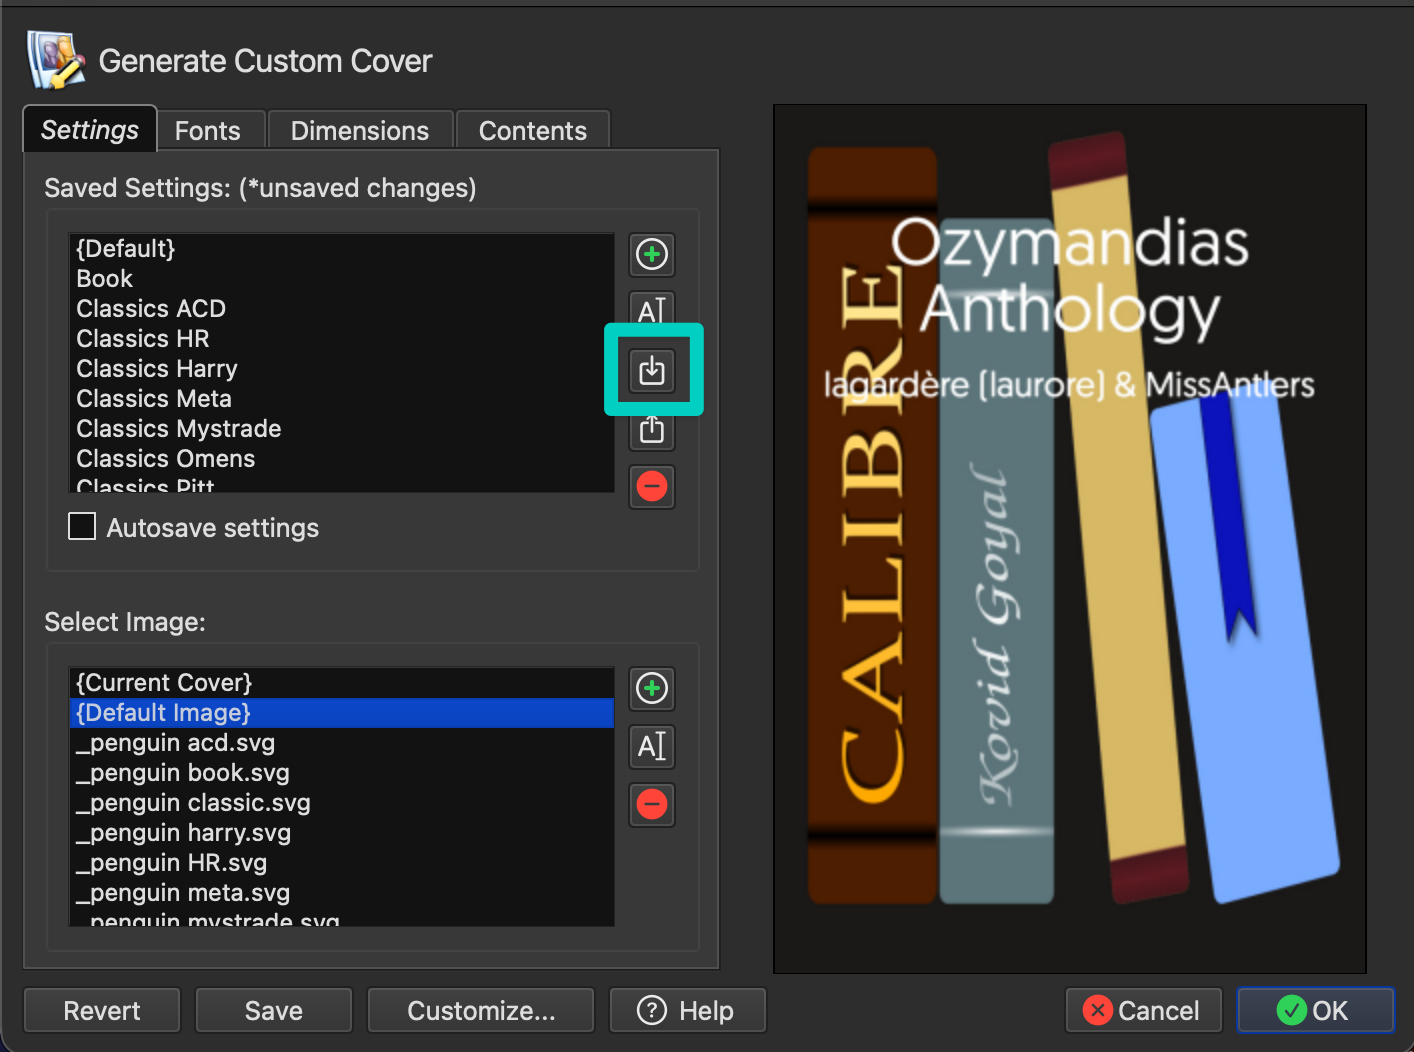Open the Contents tab
Image resolution: width=1414 pixels, height=1052 pixels.
pyautogui.click(x=533, y=131)
